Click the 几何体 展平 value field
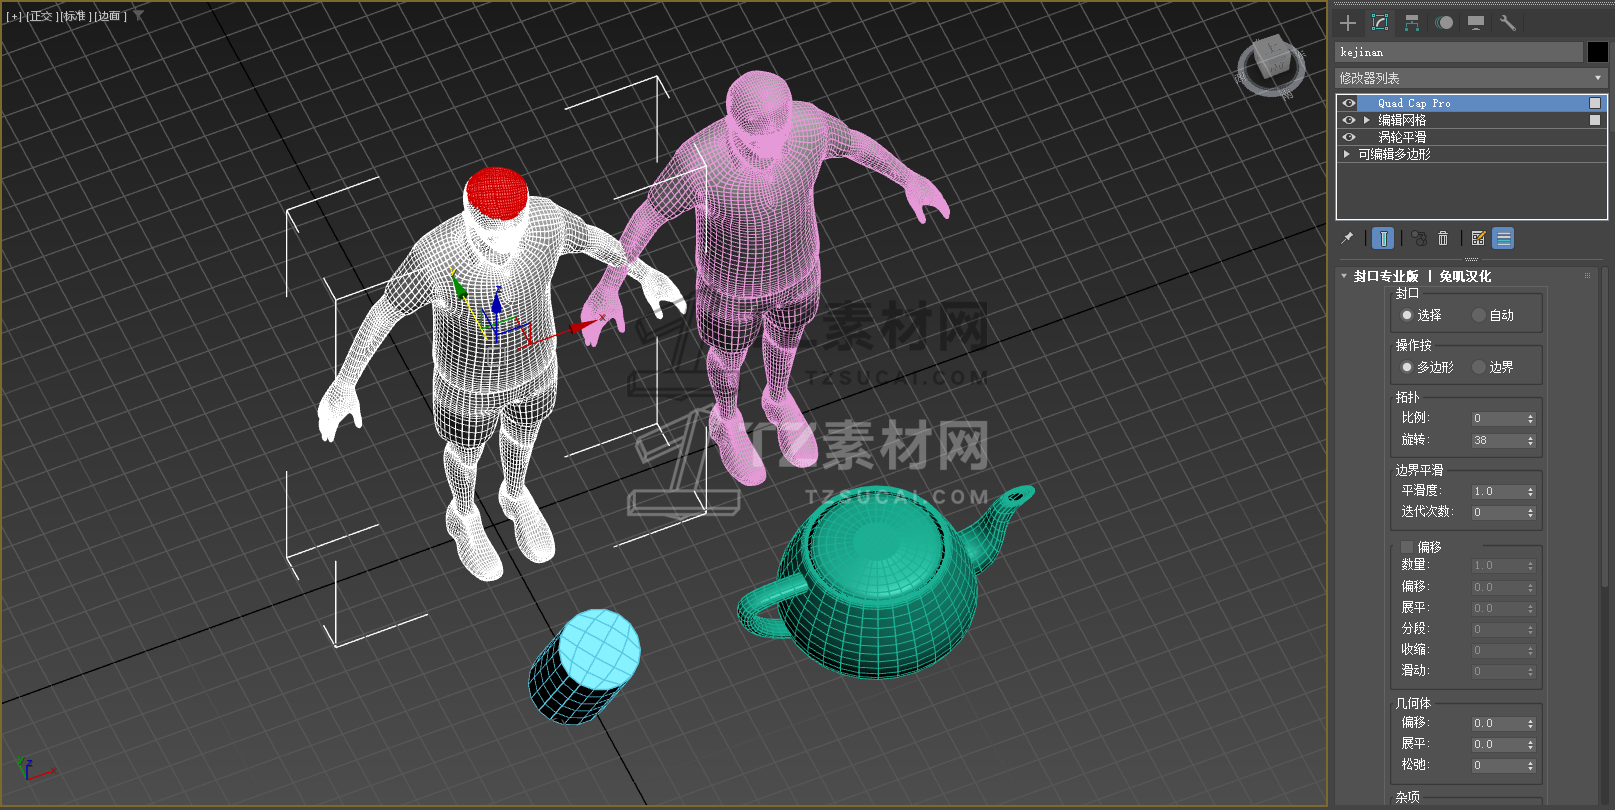Screen dimensions: 1615x810 pyautogui.click(x=1498, y=745)
